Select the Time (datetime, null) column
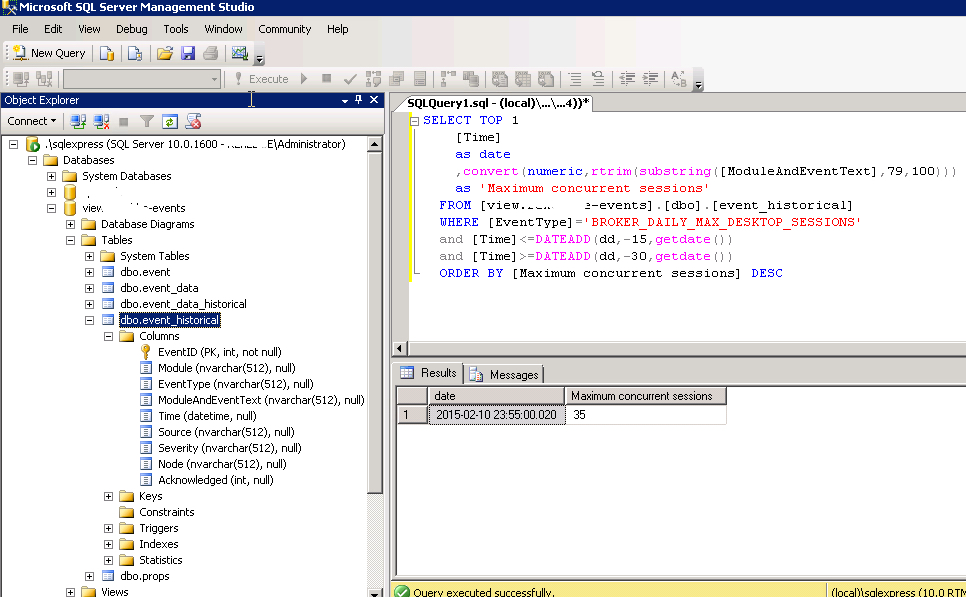The image size is (966, 597). point(207,416)
